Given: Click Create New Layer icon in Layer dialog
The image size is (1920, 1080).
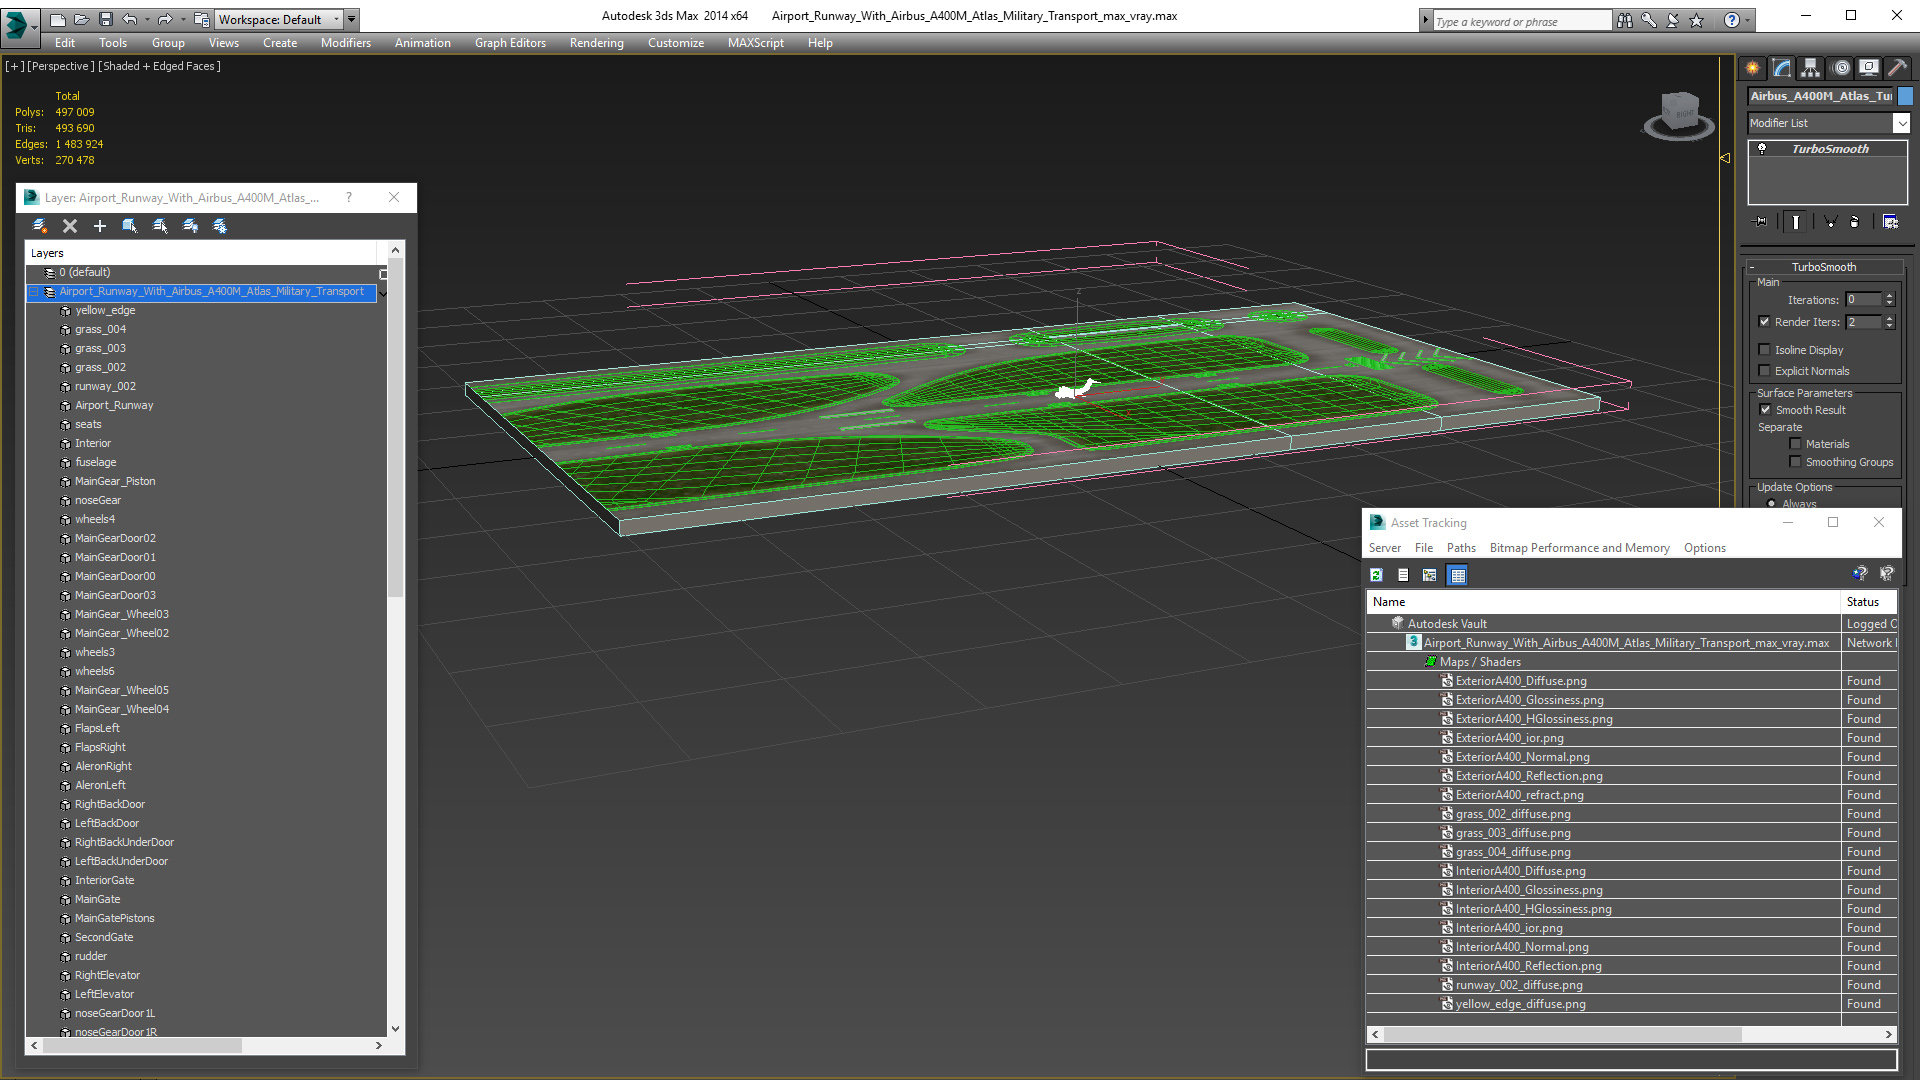Looking at the screenshot, I should pyautogui.click(x=40, y=226).
